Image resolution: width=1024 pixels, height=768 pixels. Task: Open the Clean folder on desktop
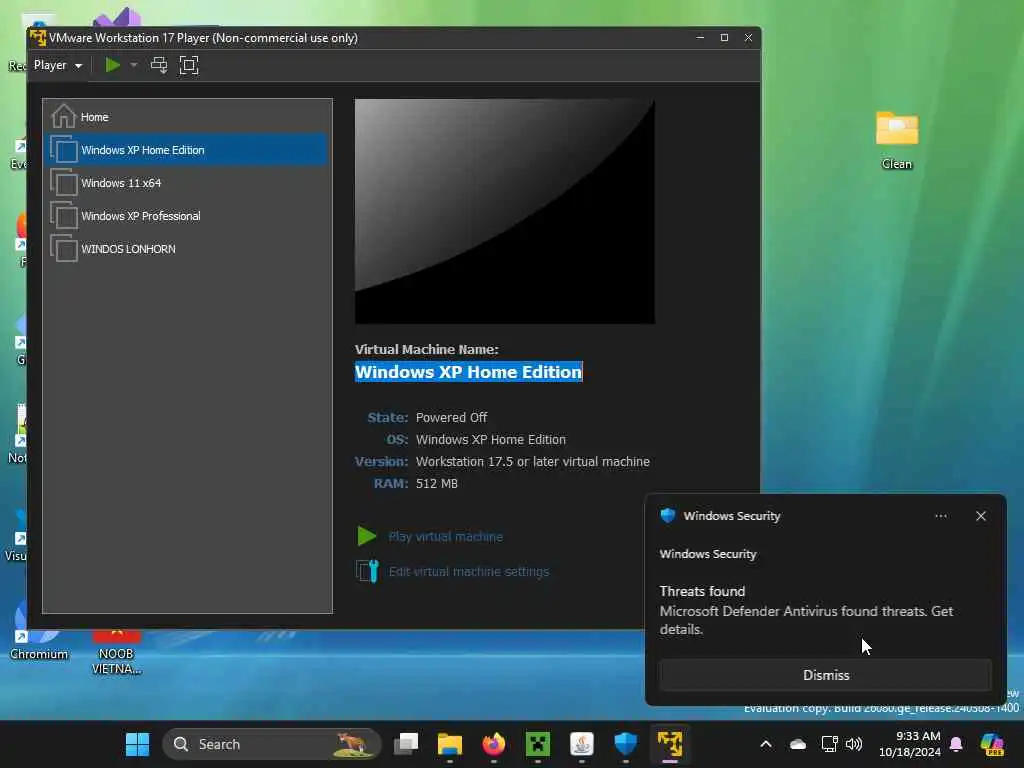[x=897, y=140]
